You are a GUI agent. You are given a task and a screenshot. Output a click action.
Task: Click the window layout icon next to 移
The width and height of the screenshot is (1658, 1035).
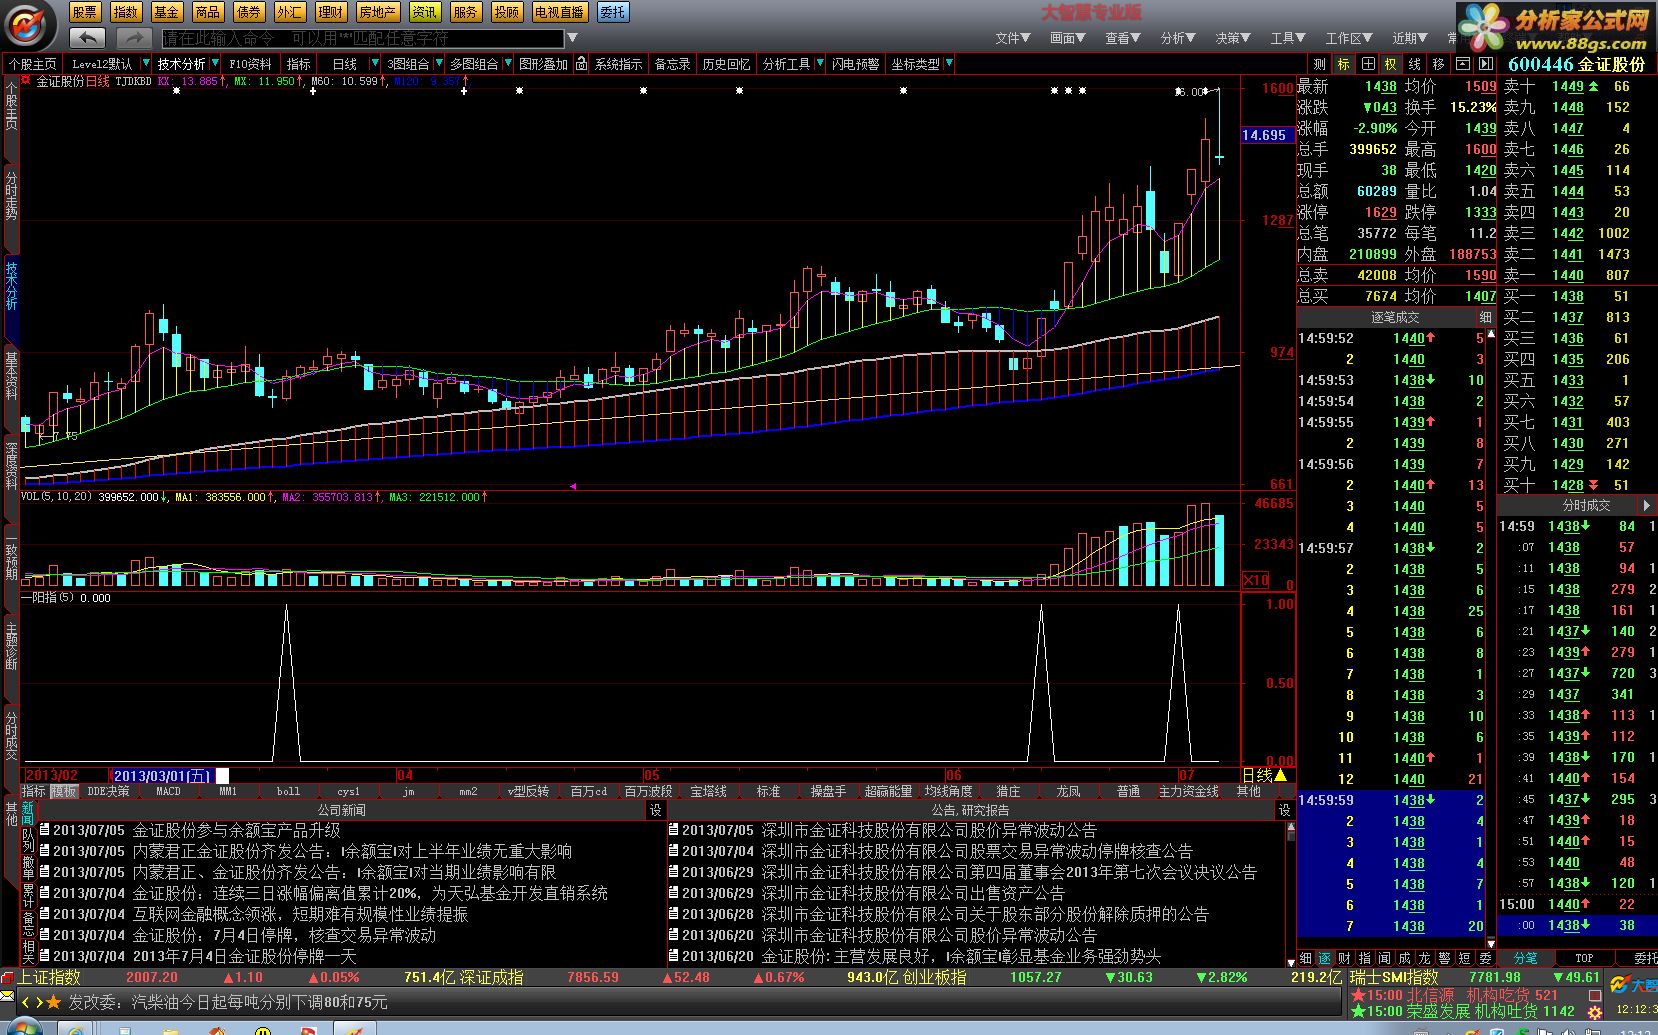pyautogui.click(x=1462, y=64)
